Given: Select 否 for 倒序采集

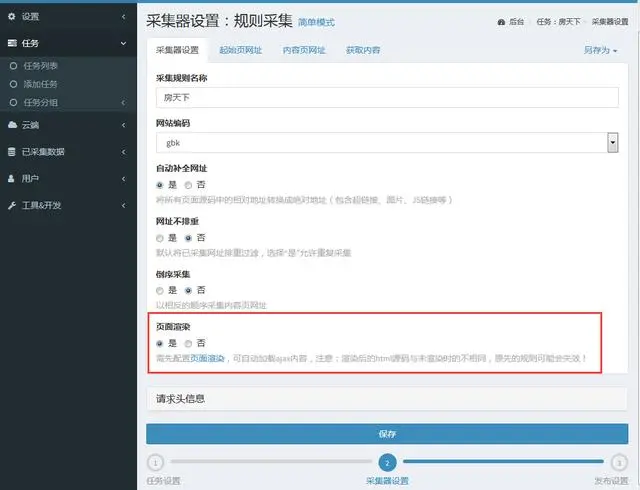Looking at the screenshot, I should coord(188,290).
